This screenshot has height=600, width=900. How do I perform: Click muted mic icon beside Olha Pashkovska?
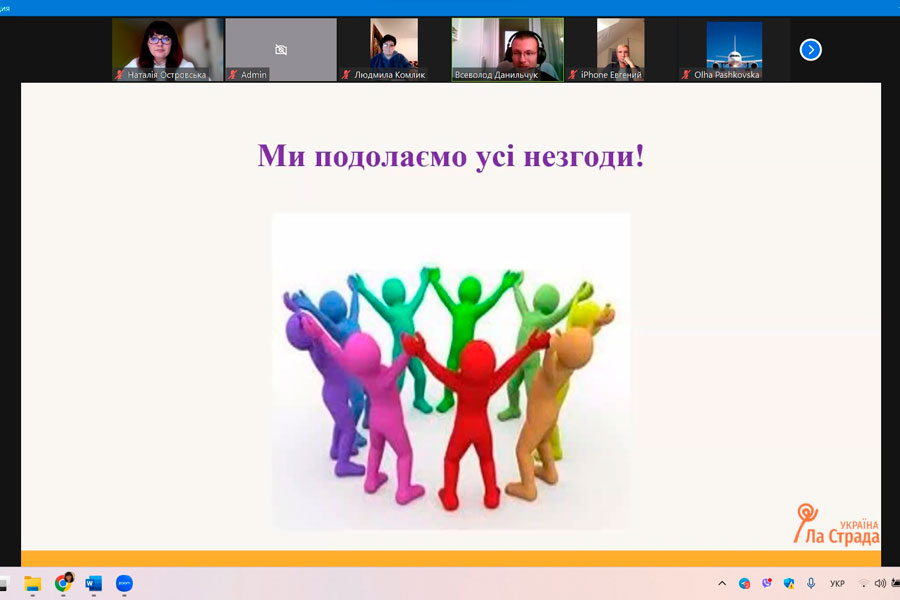pyautogui.click(x=686, y=75)
